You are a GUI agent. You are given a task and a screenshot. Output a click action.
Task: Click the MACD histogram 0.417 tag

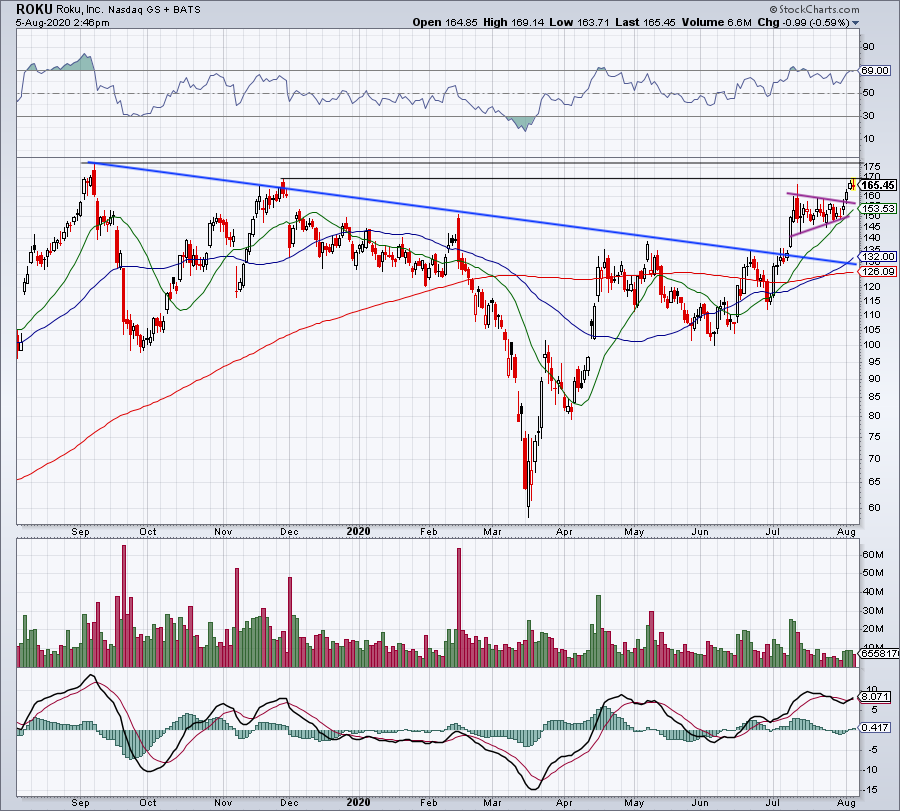[876, 727]
